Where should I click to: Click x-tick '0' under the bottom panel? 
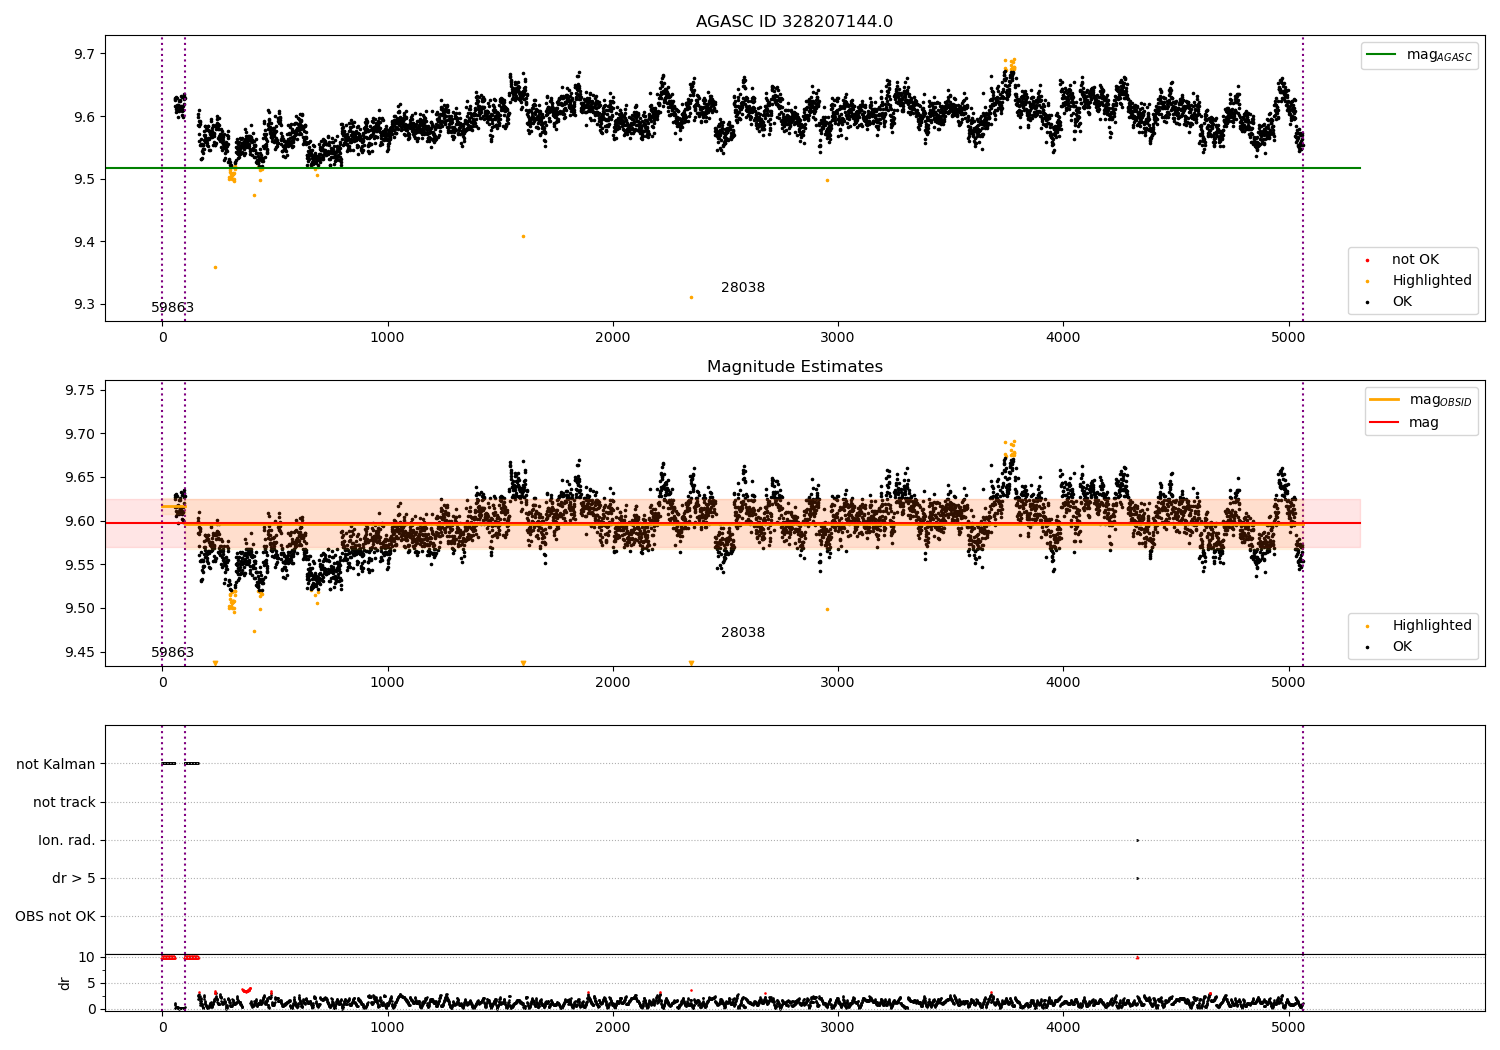pos(162,1027)
